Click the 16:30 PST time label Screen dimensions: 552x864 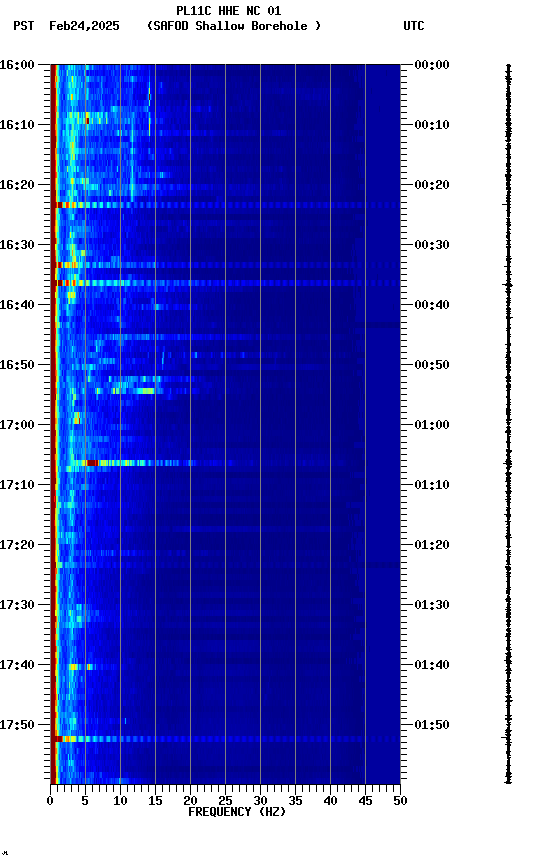pos(17,245)
